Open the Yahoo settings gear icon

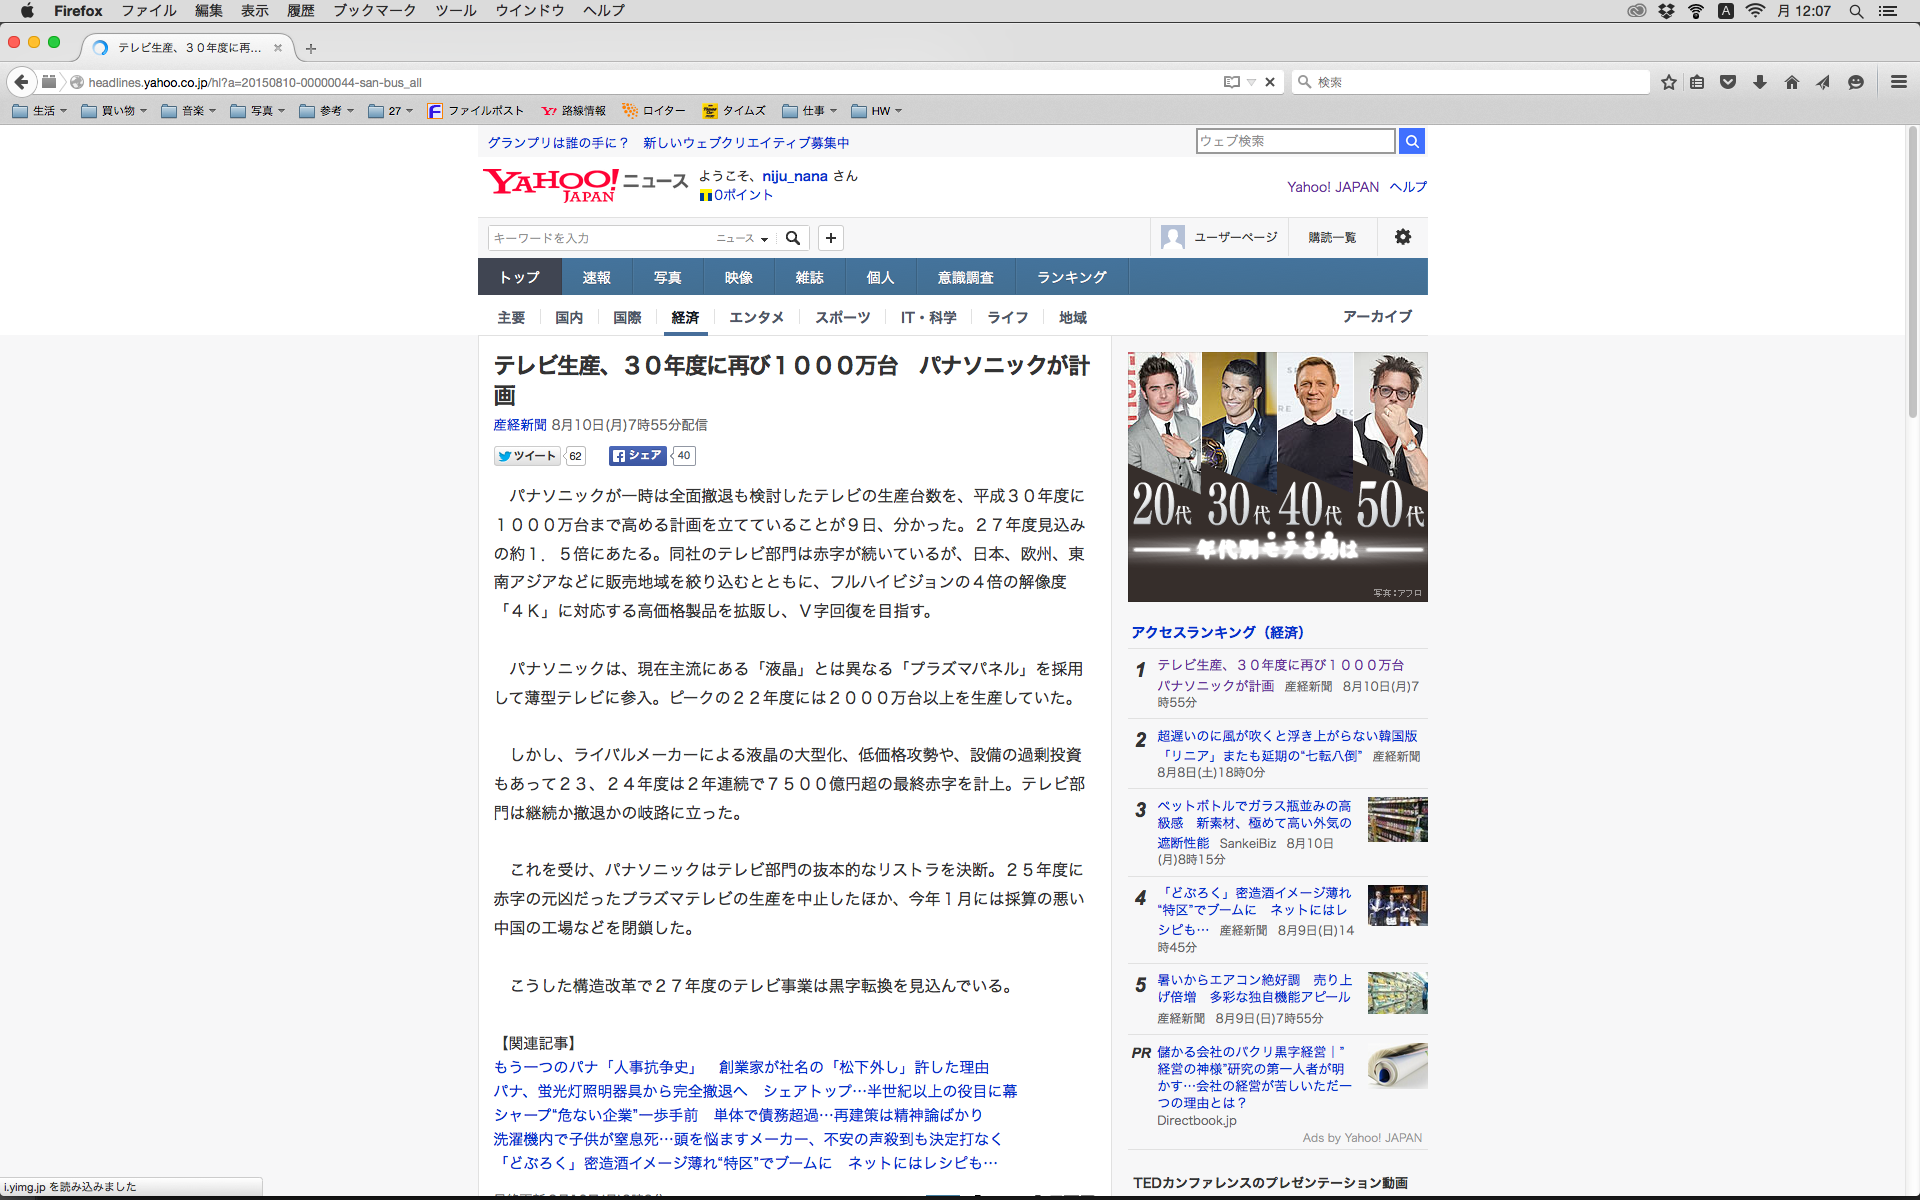[x=1403, y=237]
